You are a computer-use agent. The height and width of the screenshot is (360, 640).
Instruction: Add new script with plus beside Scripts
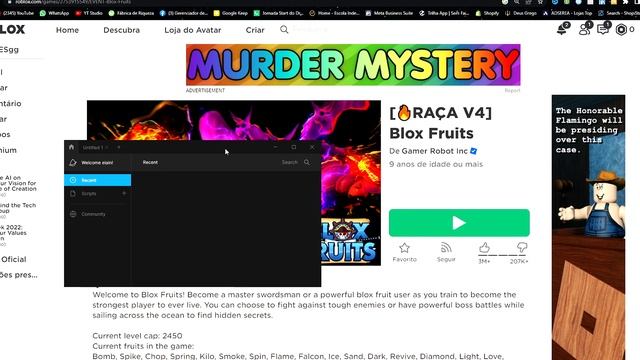pyautogui.click(x=124, y=193)
